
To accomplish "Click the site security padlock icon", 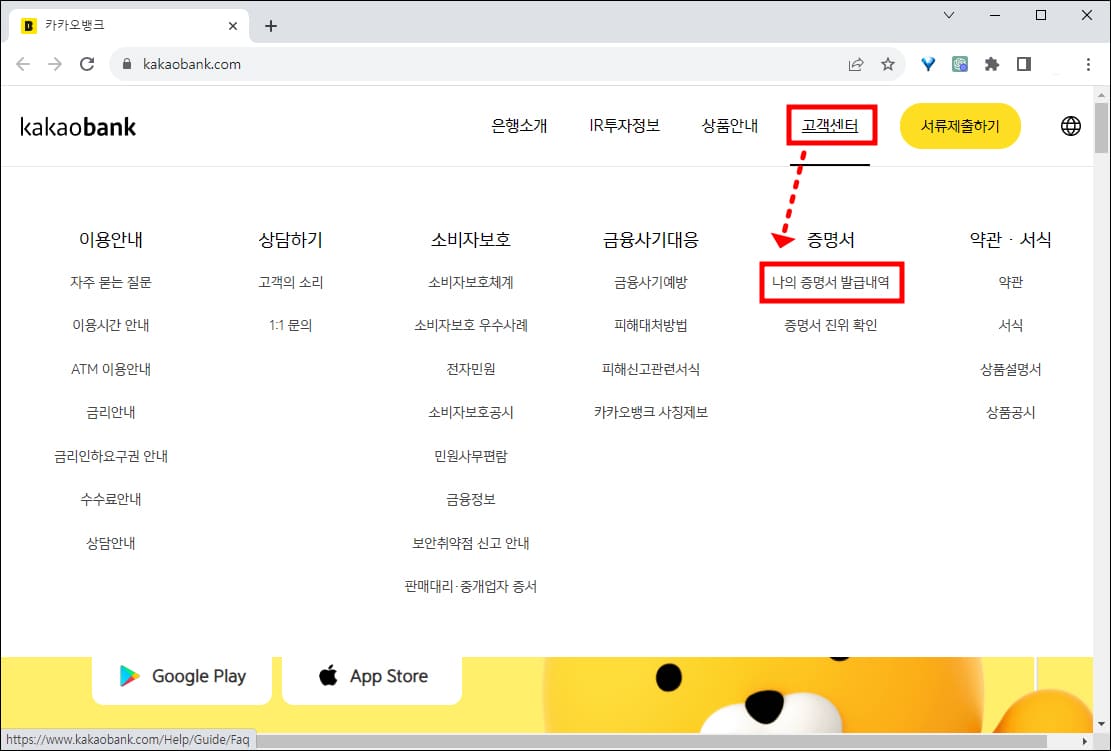I will (126, 63).
